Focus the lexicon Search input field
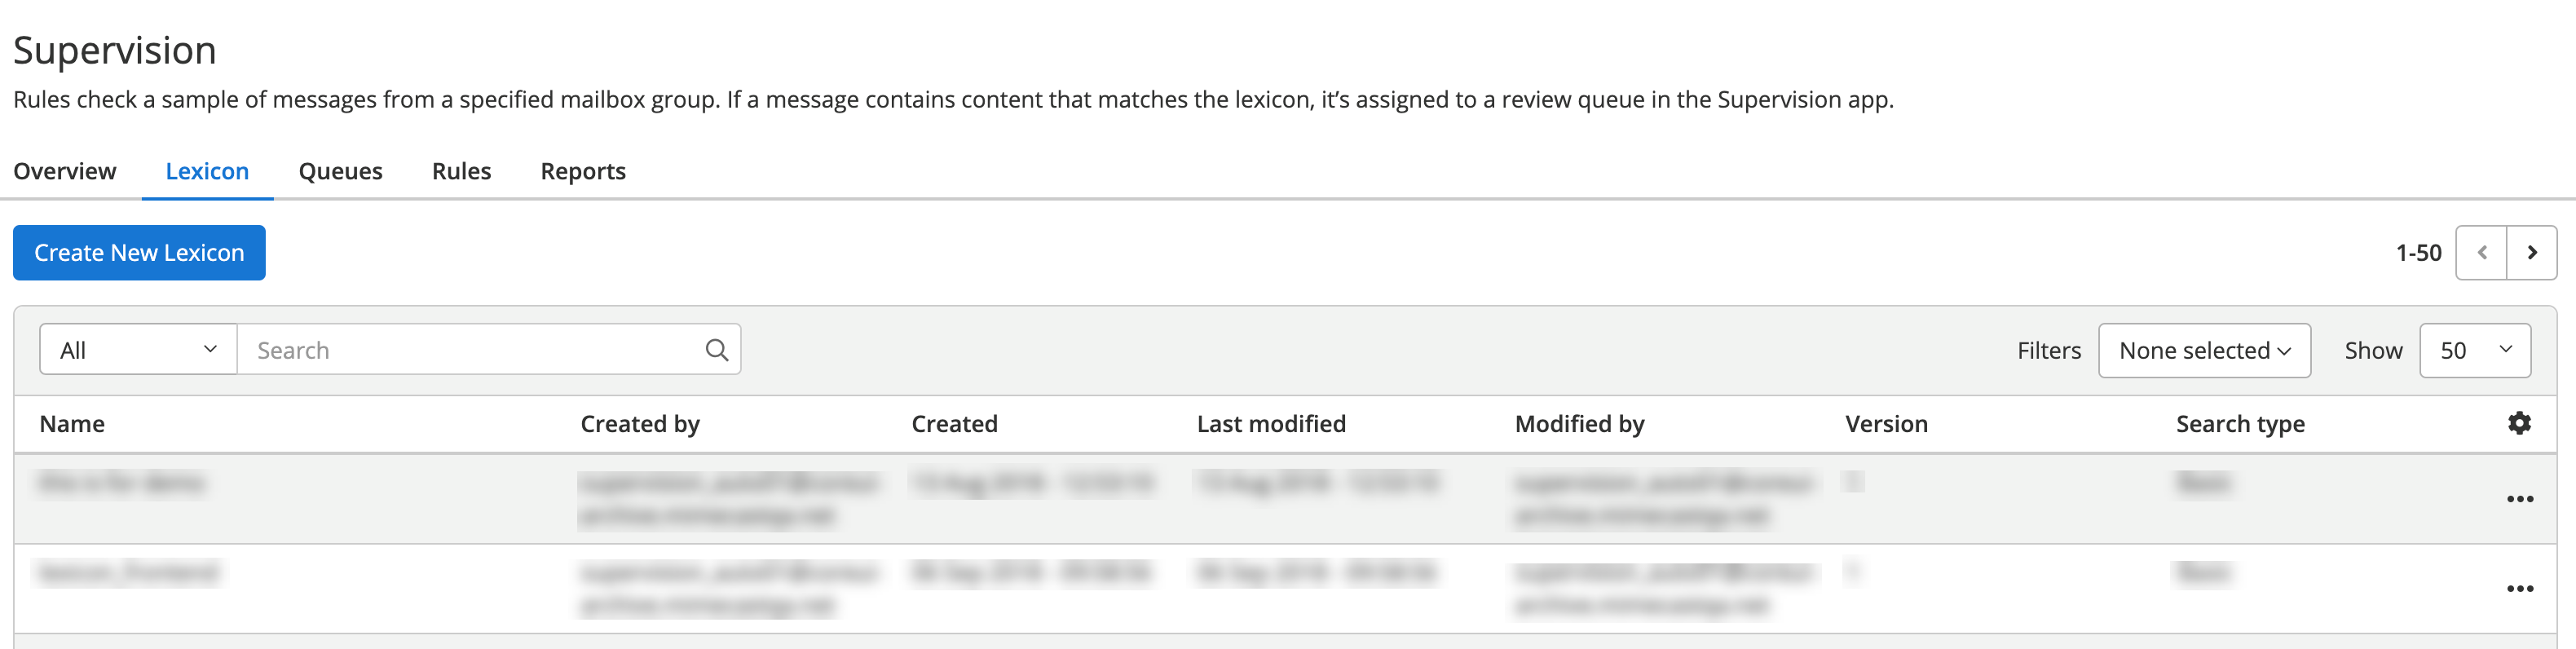The height and width of the screenshot is (649, 2576). 470,350
